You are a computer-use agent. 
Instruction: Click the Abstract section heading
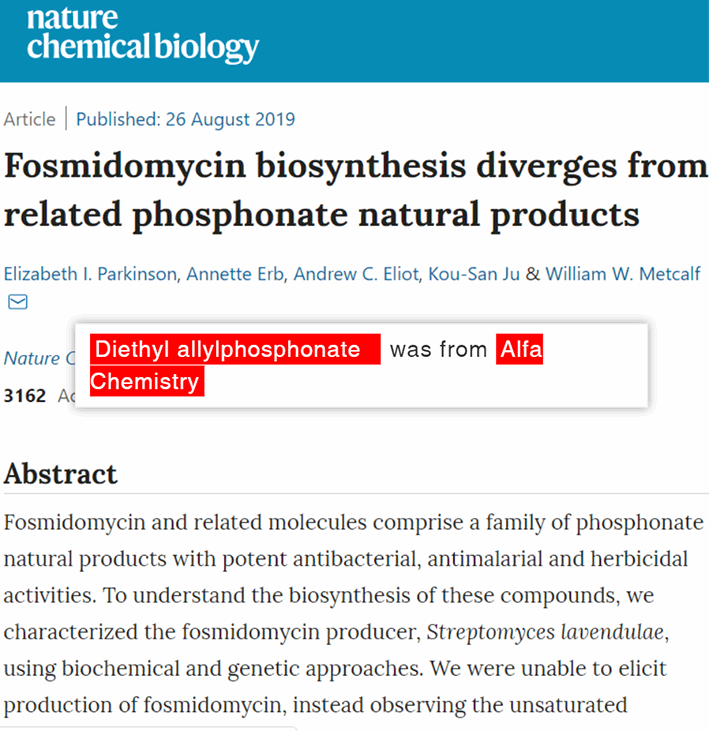point(61,474)
